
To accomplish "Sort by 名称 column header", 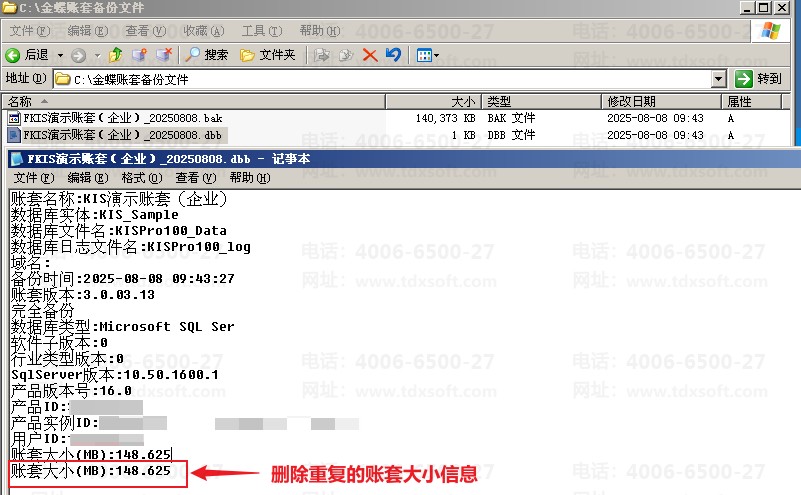I will click(194, 102).
